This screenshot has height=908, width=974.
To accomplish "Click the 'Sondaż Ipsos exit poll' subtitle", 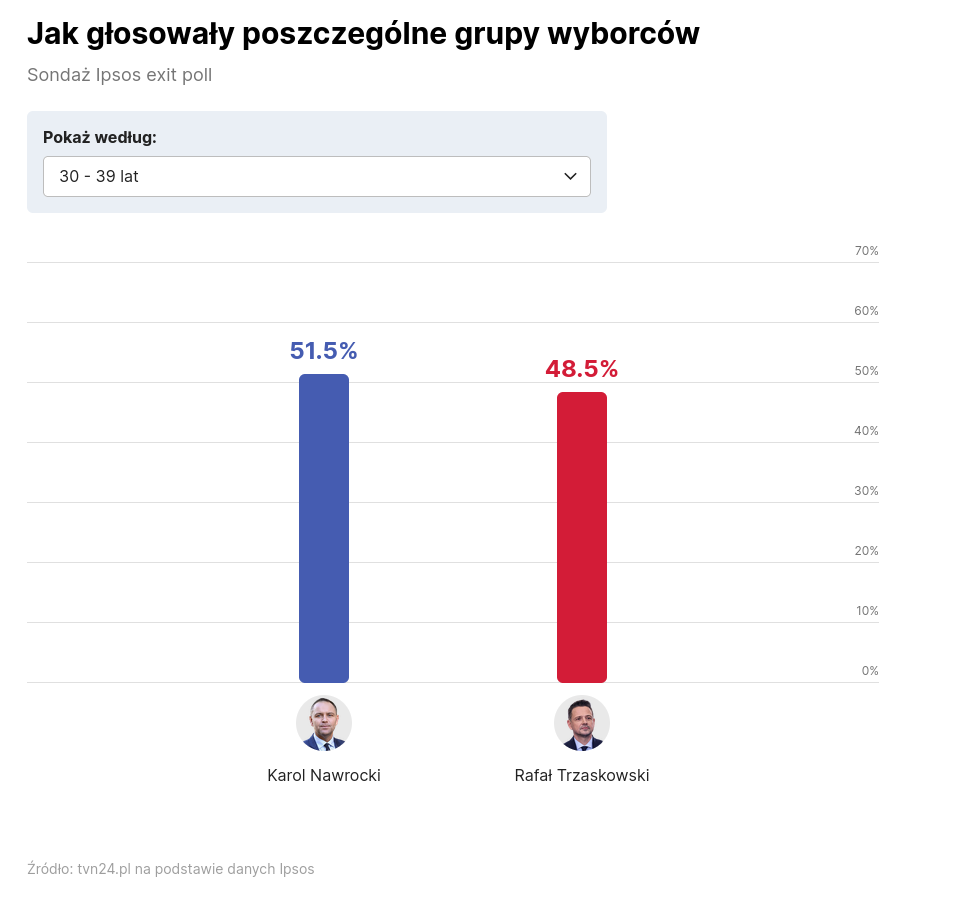I will 120,75.
